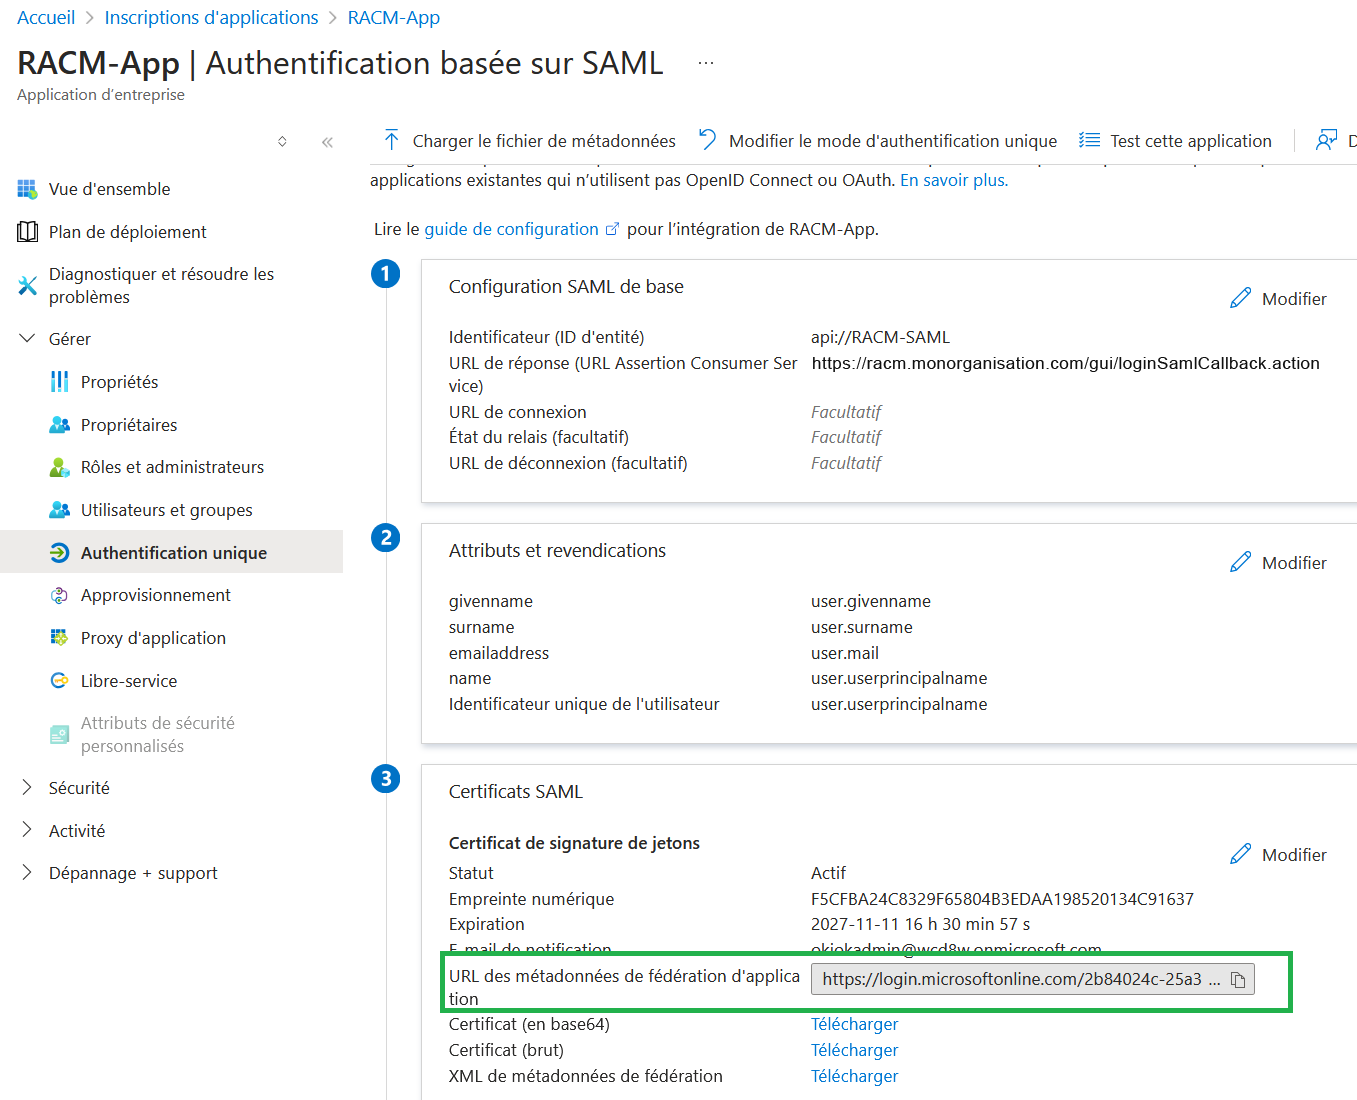This screenshot has height=1100, width=1357.
Task: Click the api://RACM-SAML identifier value
Action: pyautogui.click(x=880, y=337)
